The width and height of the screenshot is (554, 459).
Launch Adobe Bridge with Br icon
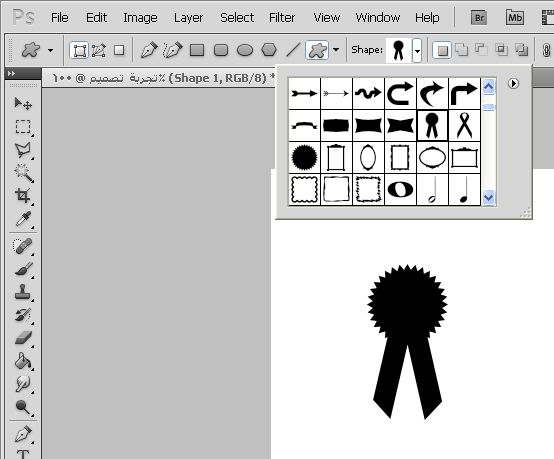click(x=479, y=18)
